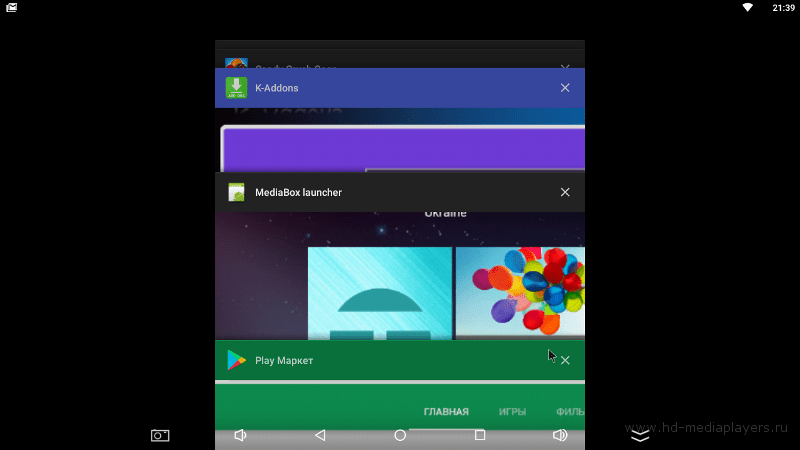Image resolution: width=800 pixels, height=450 pixels.
Task: Hide navigation bar with double chevron
Action: click(640, 436)
